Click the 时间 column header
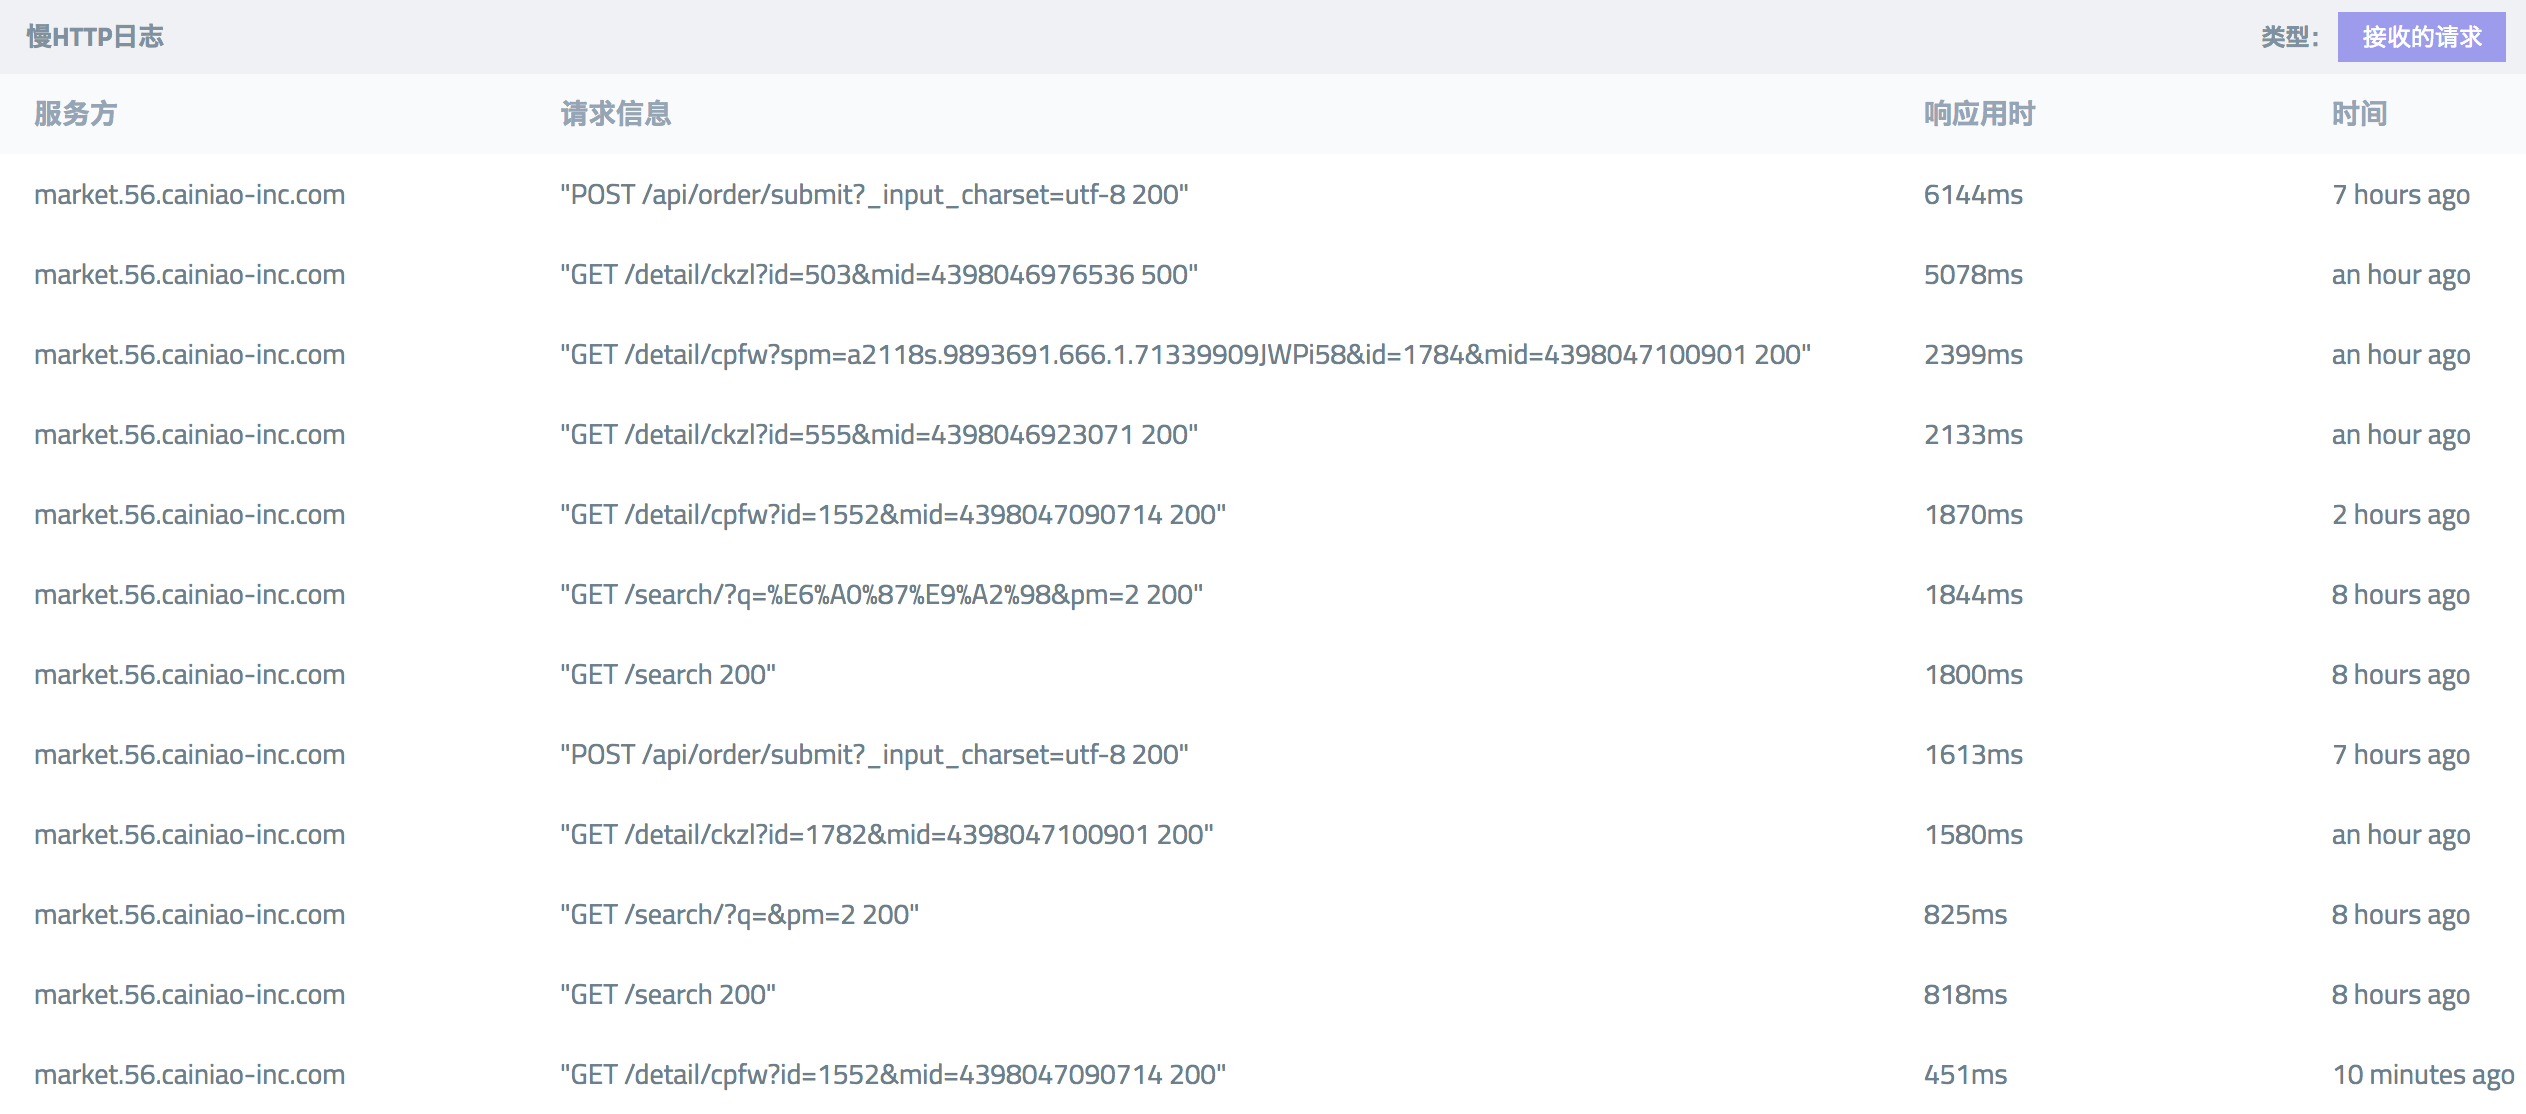The image size is (2526, 1114). click(2360, 113)
